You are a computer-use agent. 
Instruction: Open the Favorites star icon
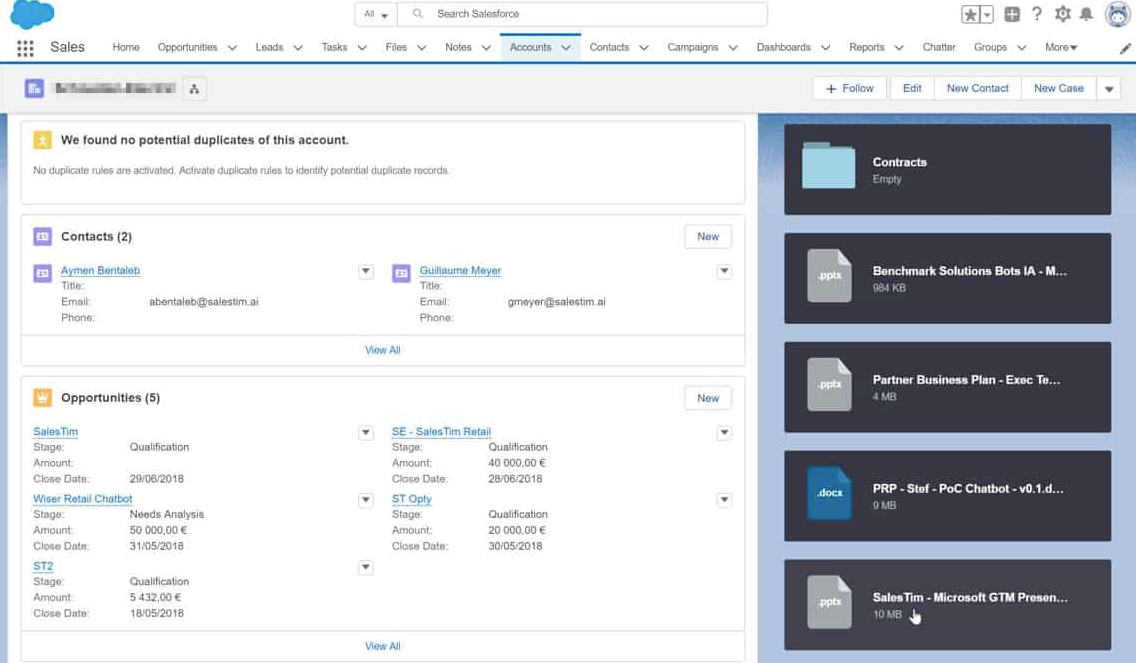tap(970, 14)
